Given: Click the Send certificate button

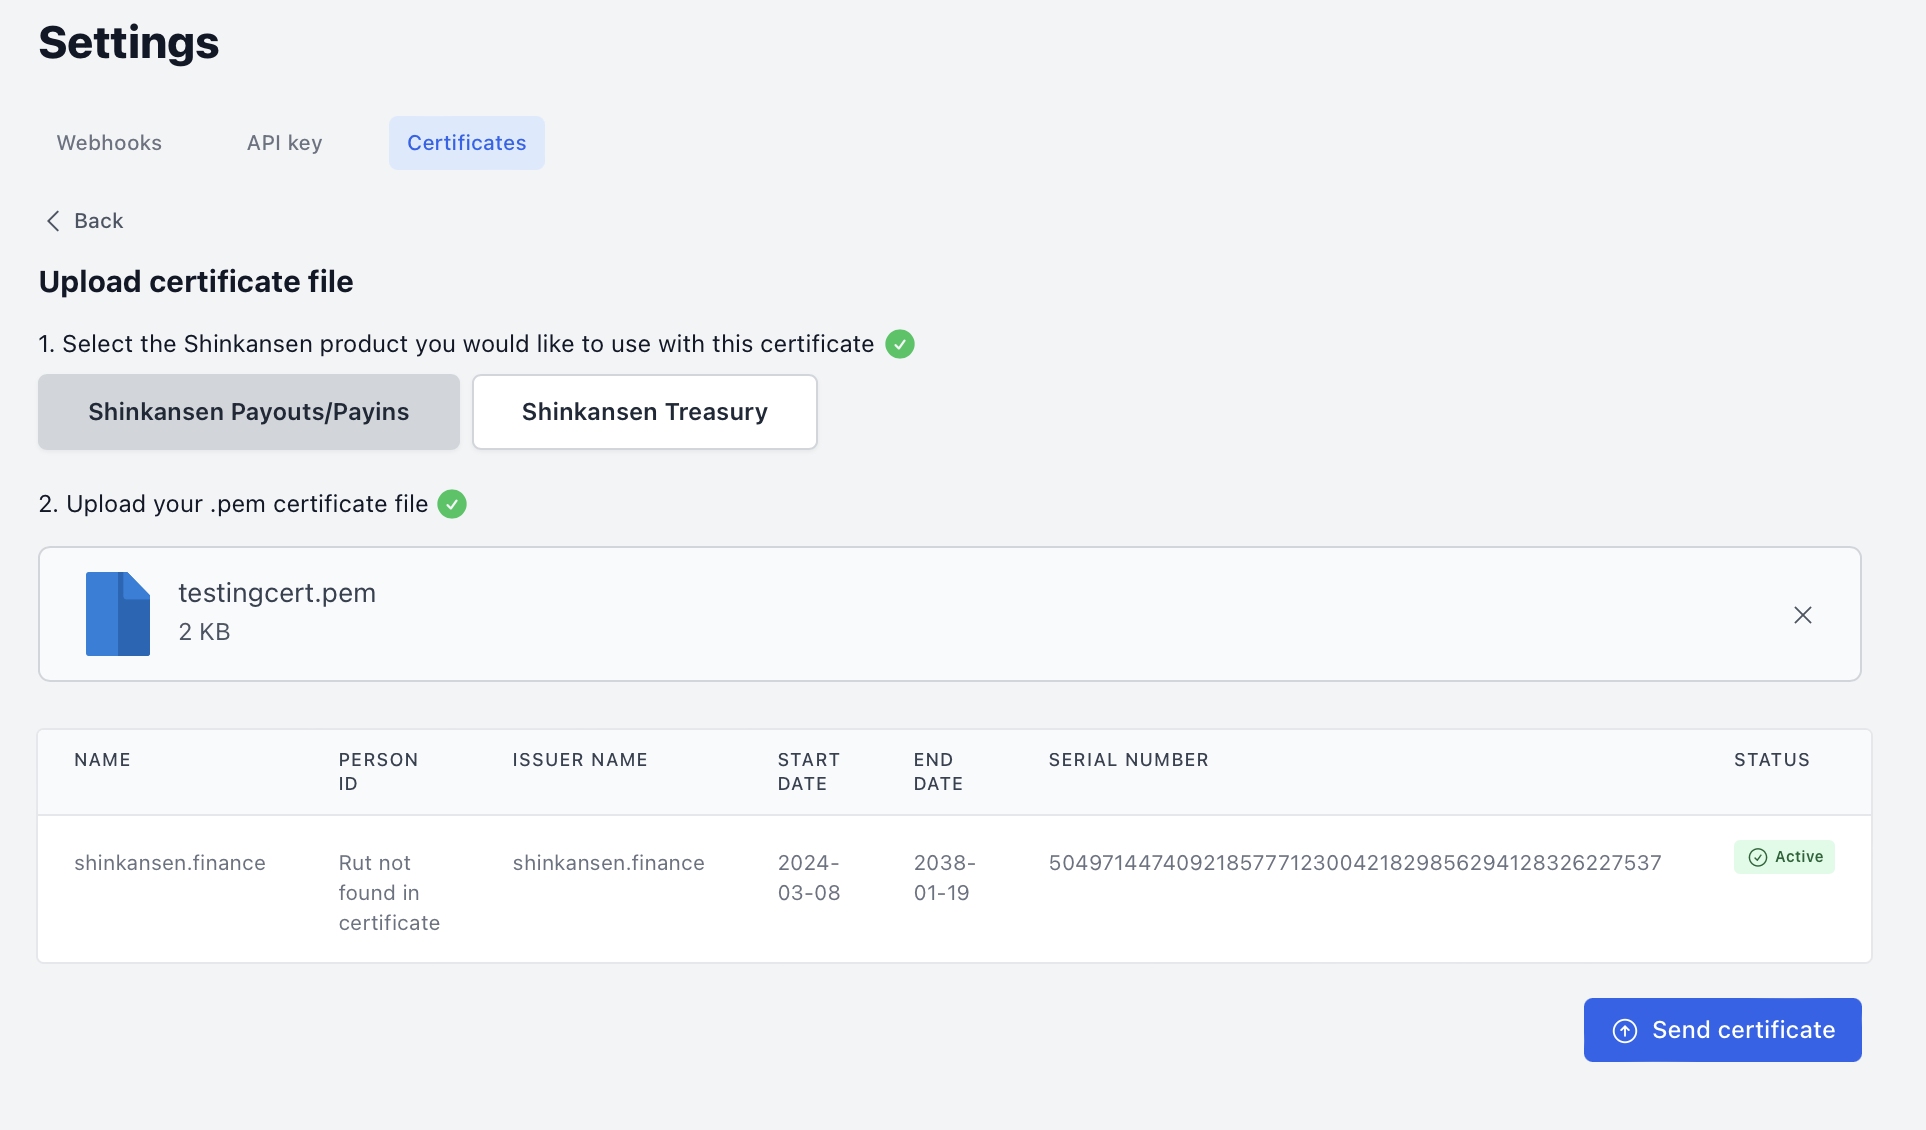Looking at the screenshot, I should [x=1722, y=1030].
